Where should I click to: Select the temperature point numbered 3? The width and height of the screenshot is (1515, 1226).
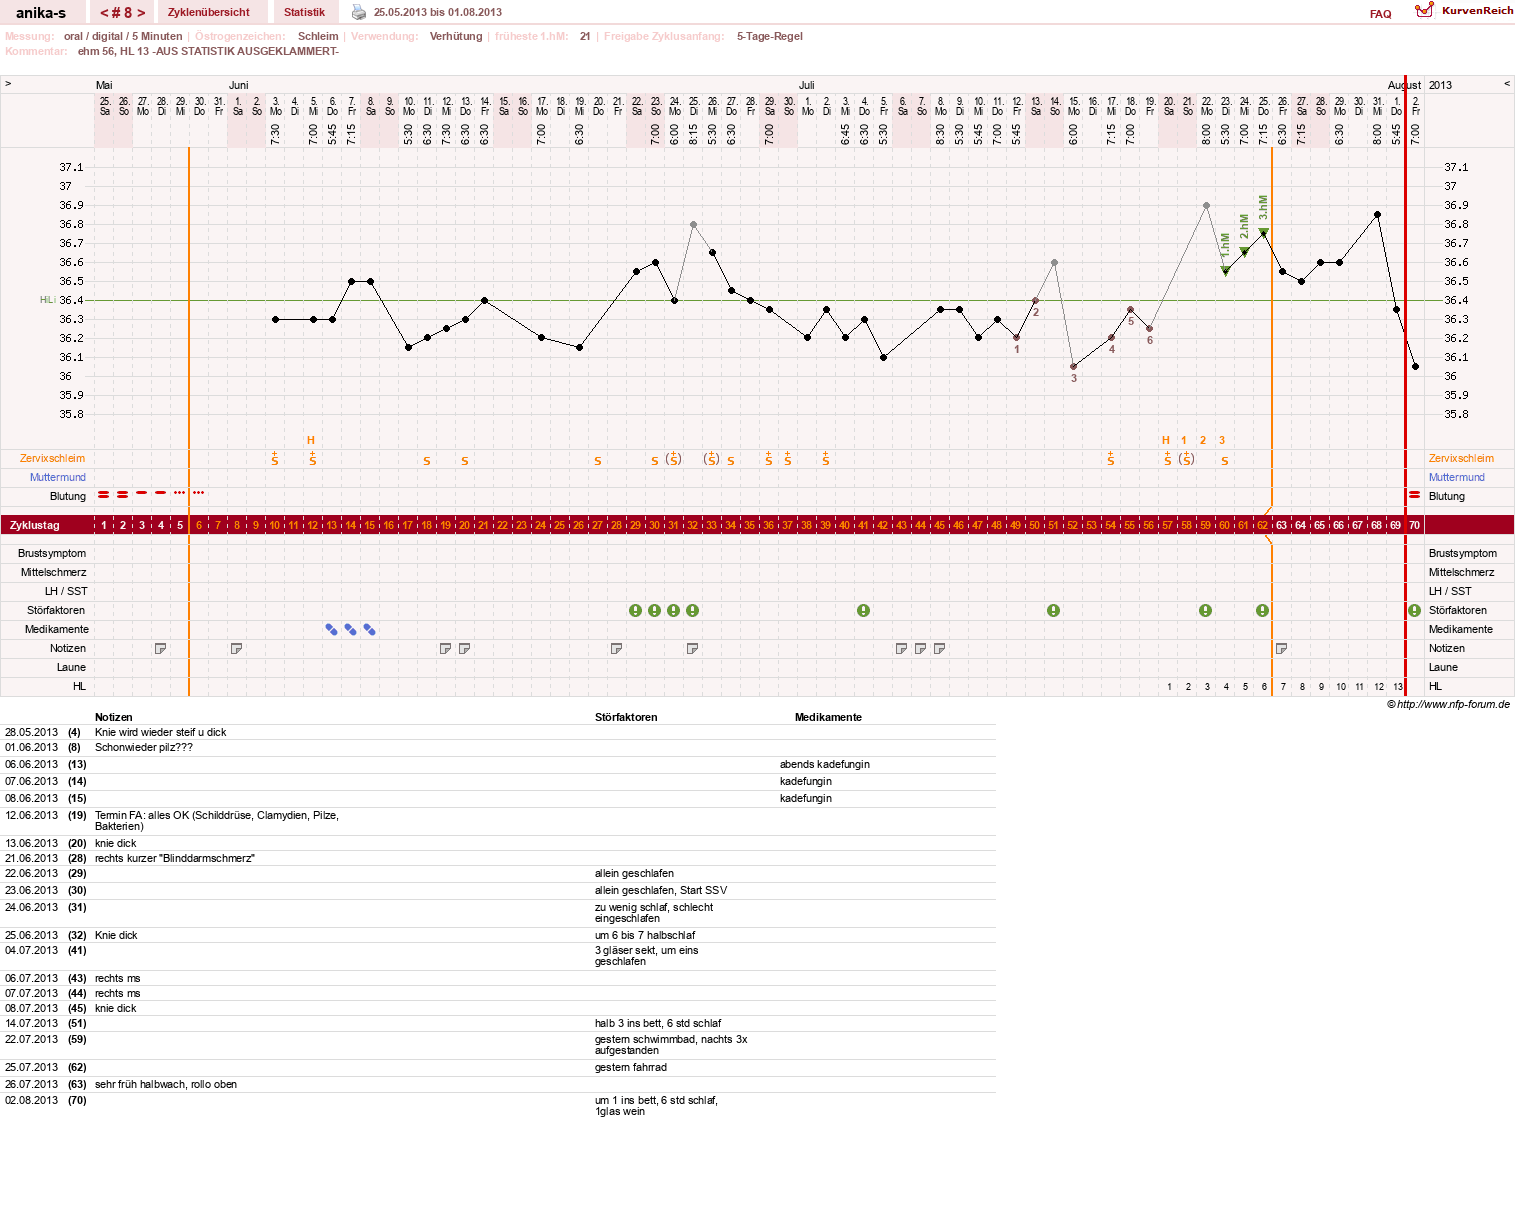(x=1073, y=366)
